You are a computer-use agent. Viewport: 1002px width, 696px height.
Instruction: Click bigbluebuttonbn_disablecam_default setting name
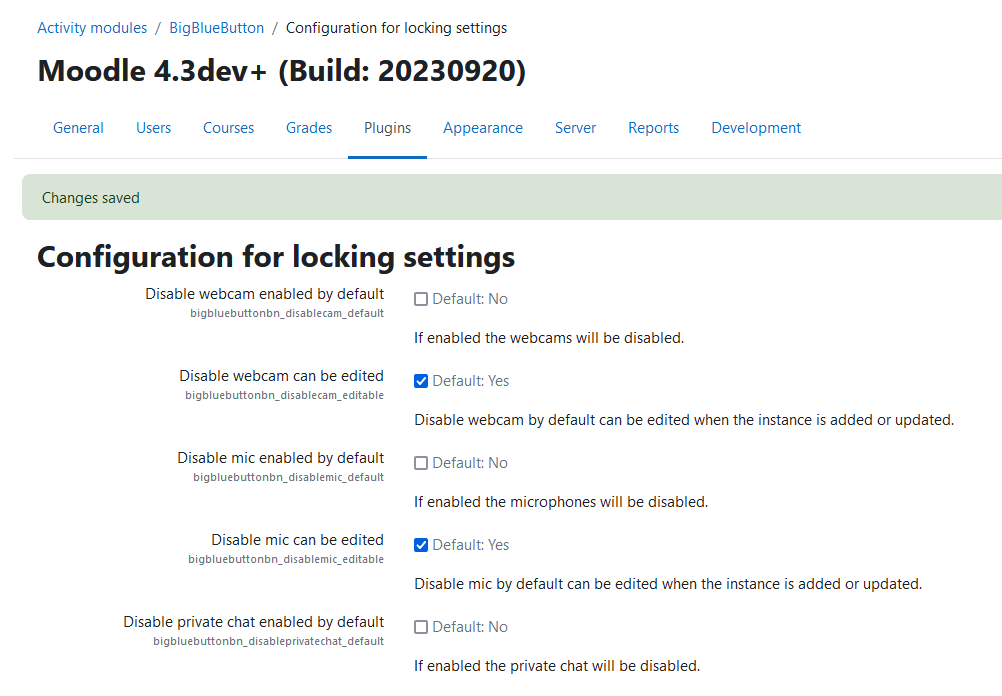coord(287,313)
